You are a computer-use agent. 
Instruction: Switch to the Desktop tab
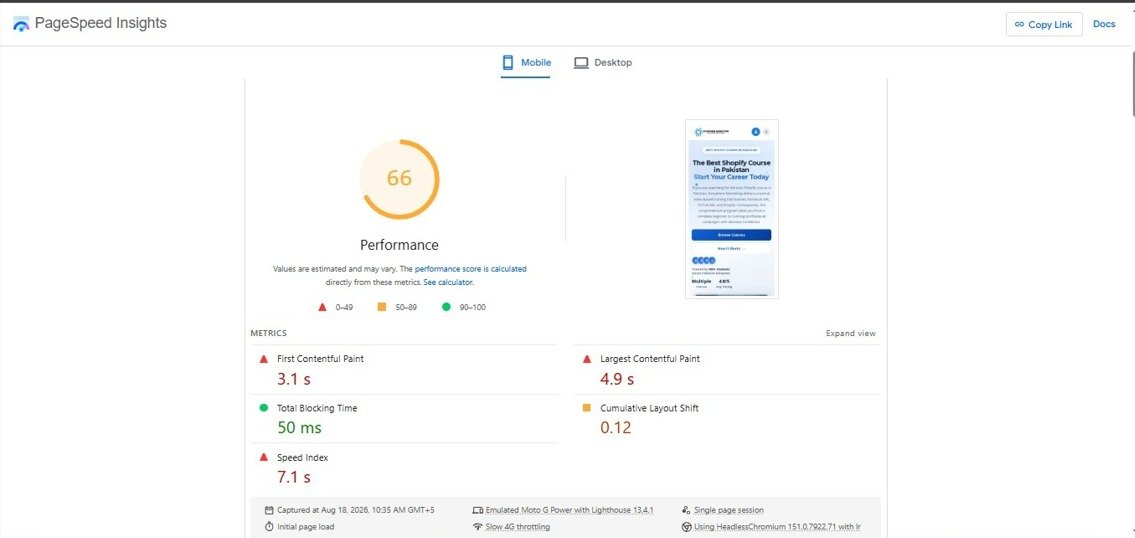click(x=603, y=63)
